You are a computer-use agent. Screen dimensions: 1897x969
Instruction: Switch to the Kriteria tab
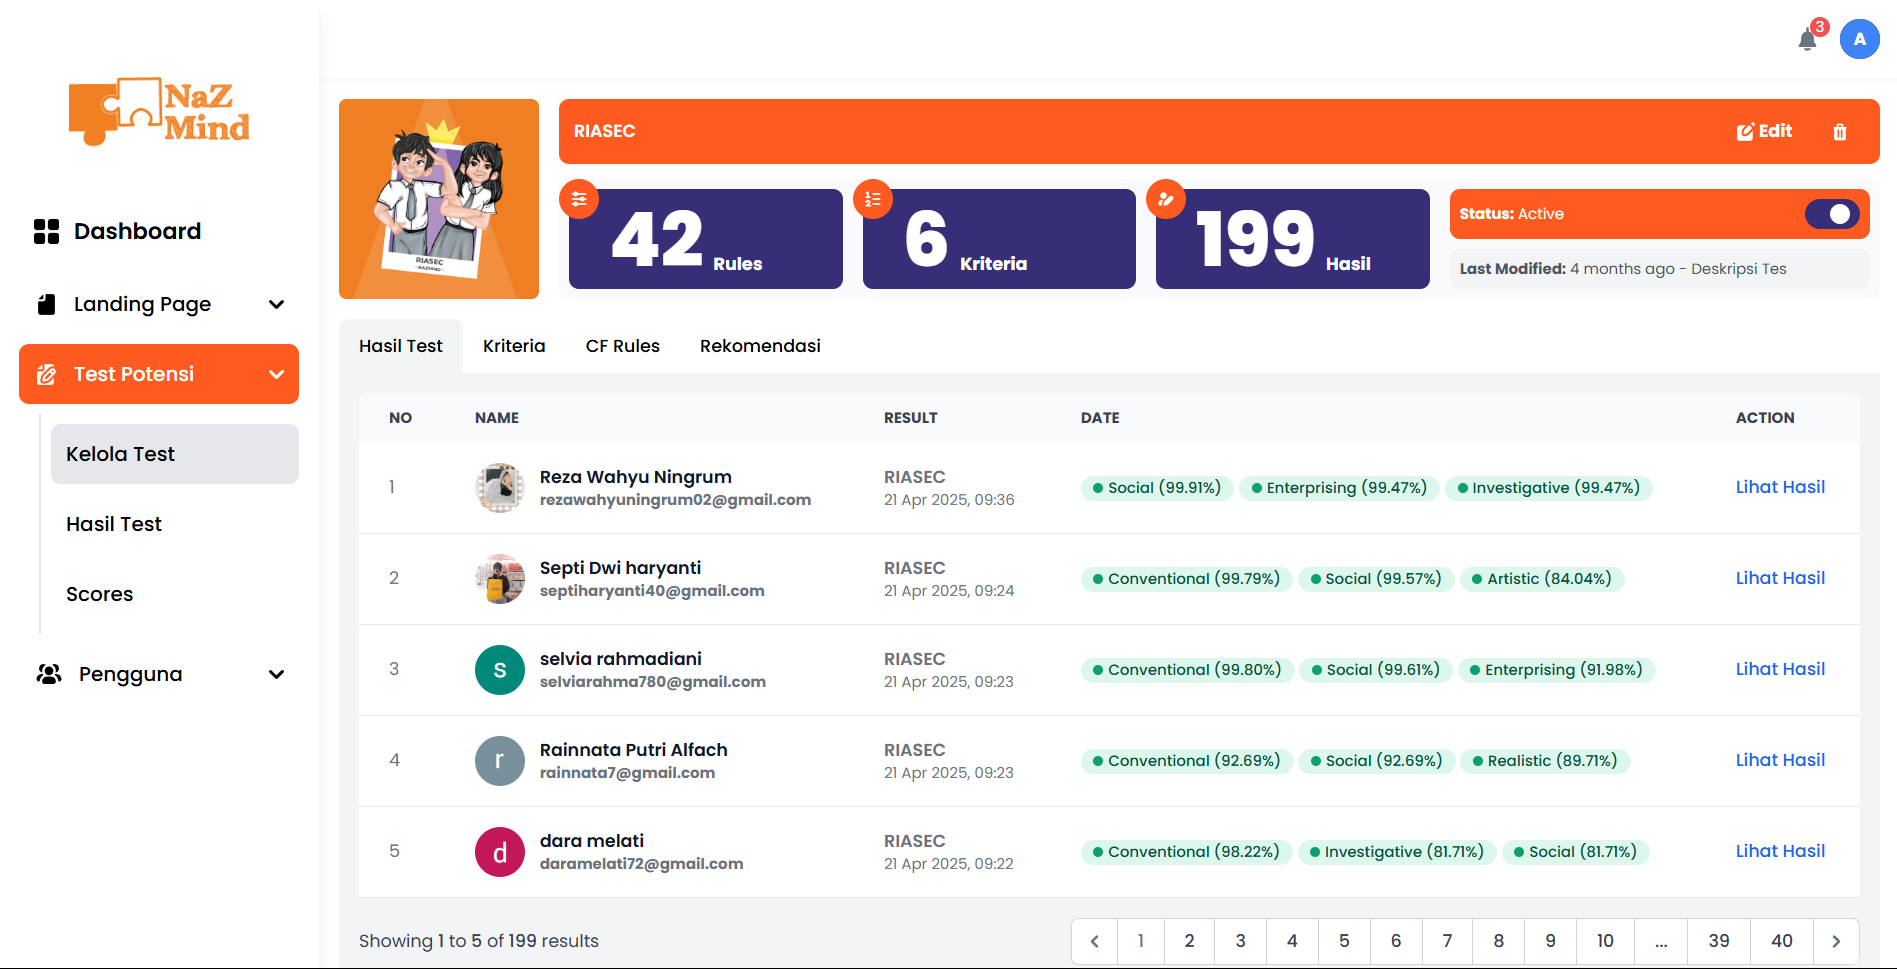click(514, 346)
